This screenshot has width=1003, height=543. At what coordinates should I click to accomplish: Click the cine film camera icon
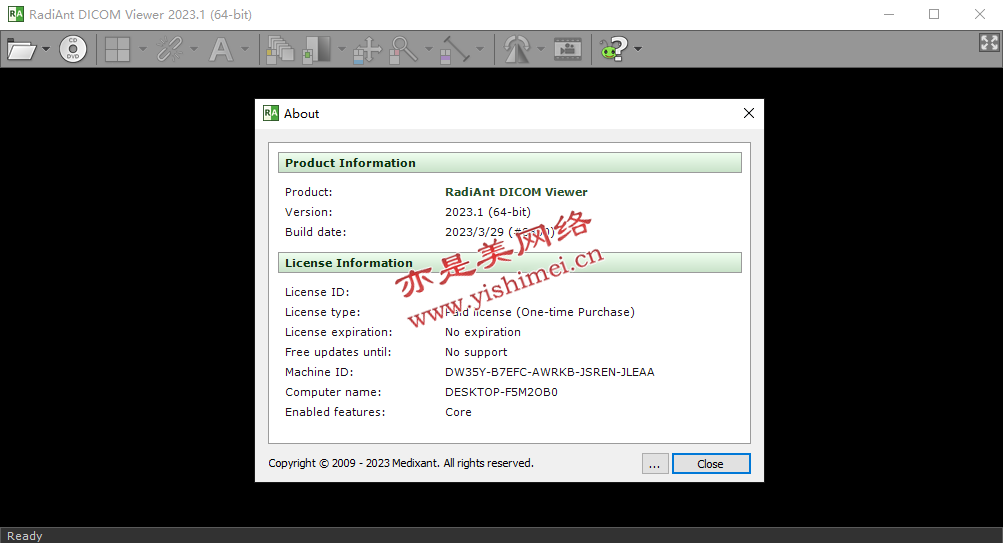[567, 49]
